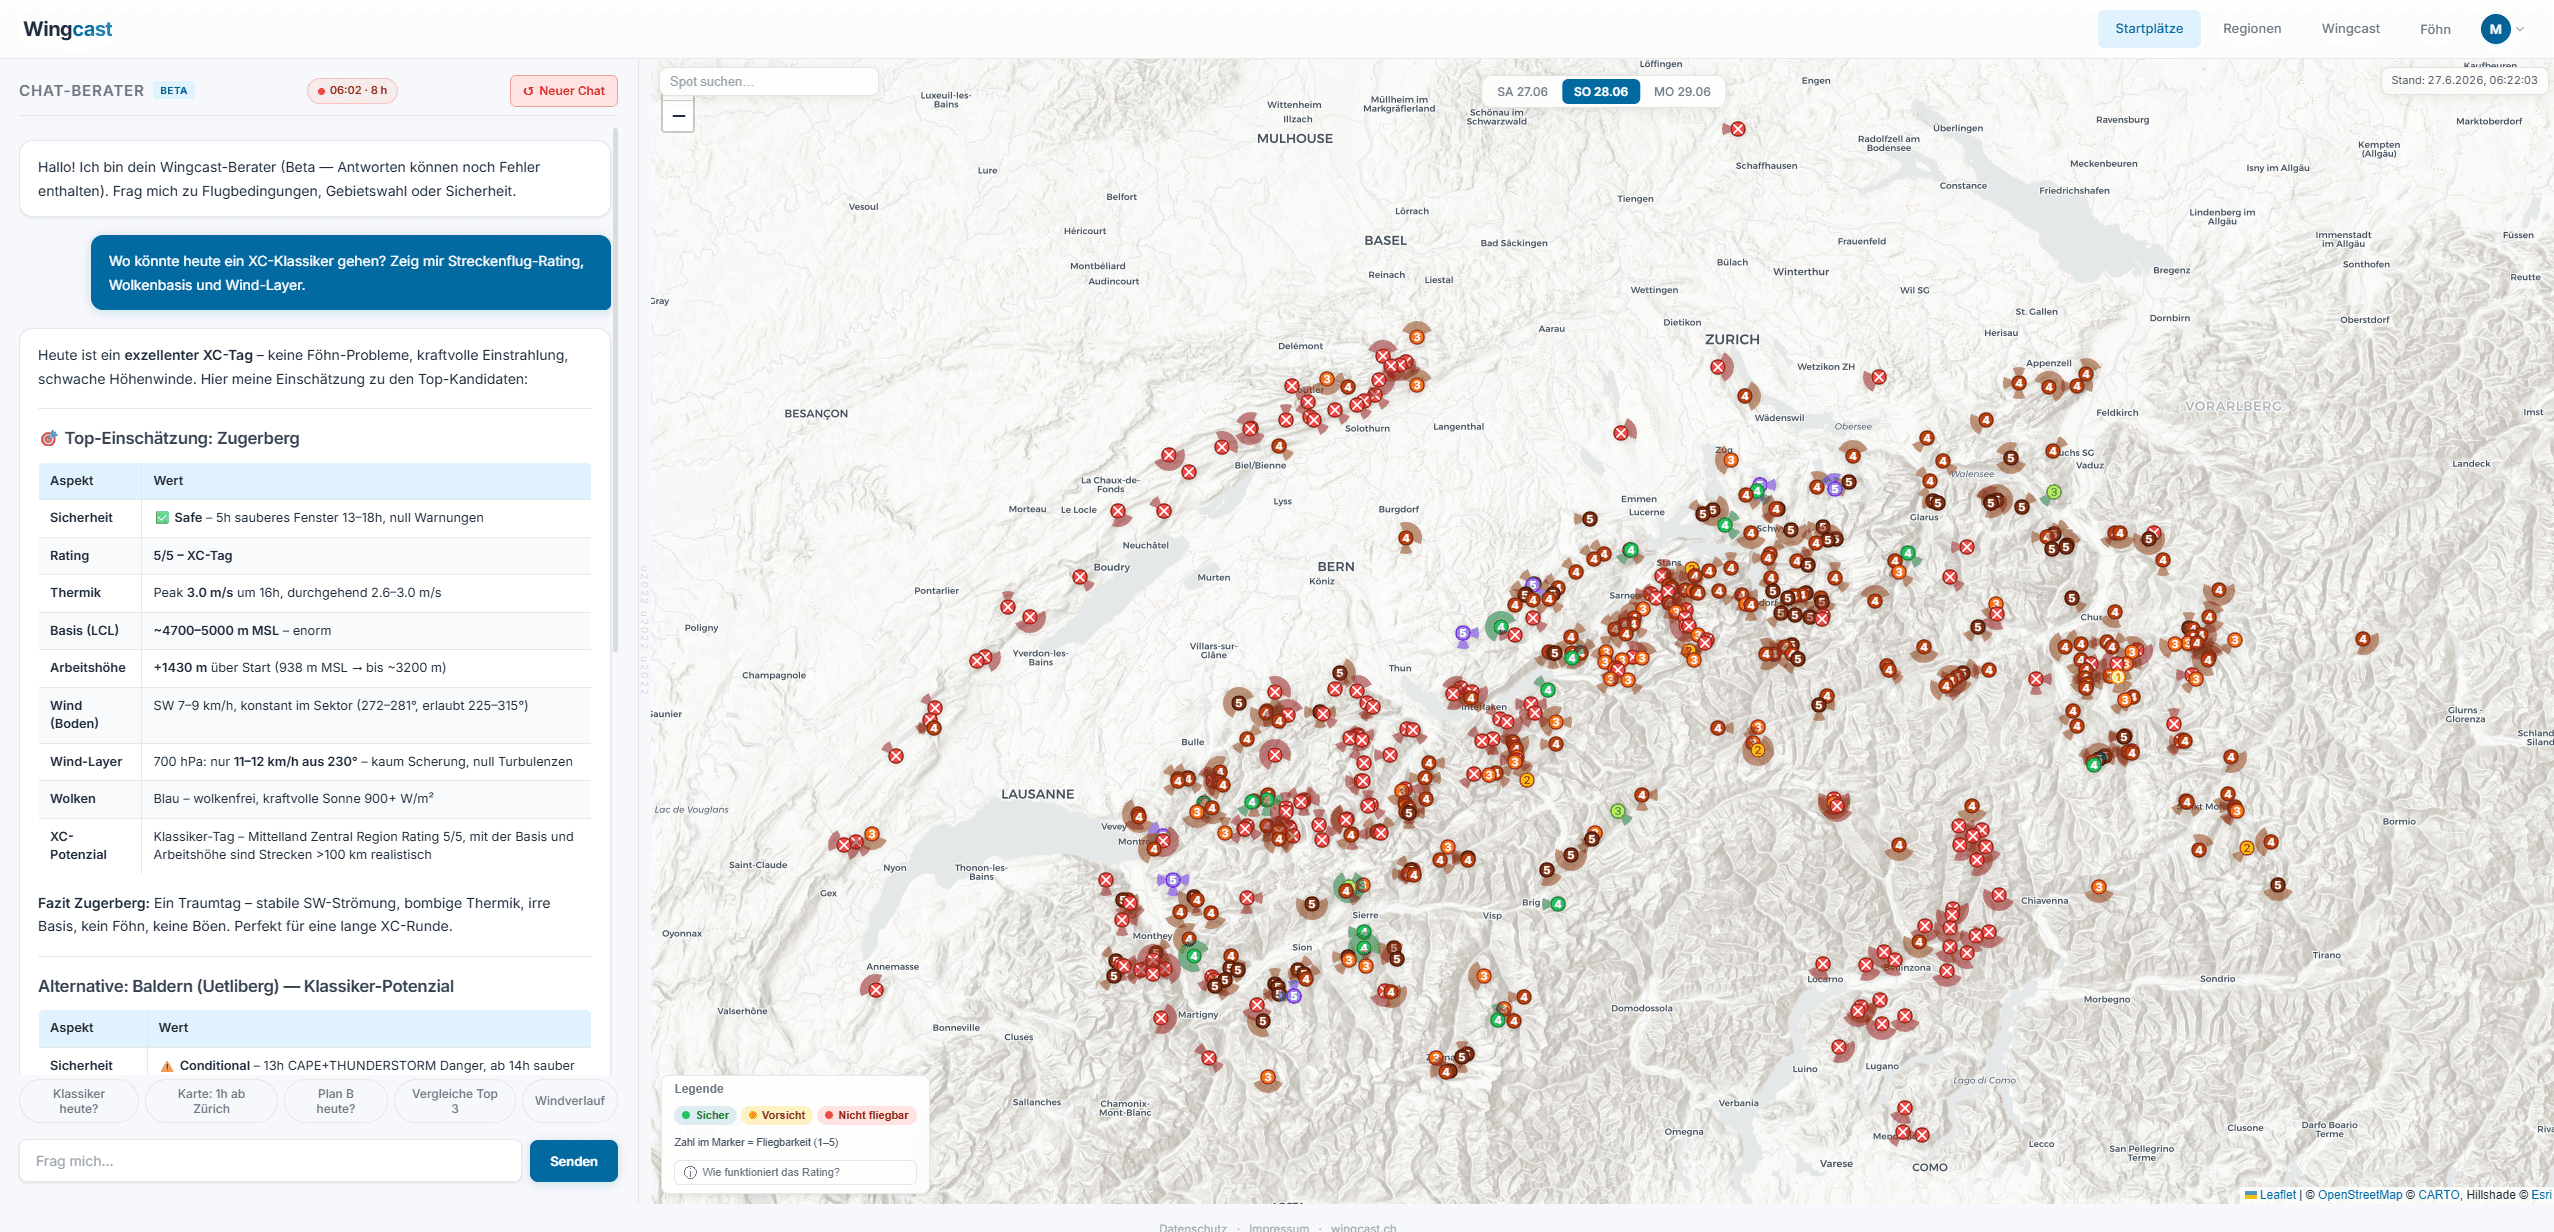
Task: Click the M user avatar
Action: [2496, 29]
